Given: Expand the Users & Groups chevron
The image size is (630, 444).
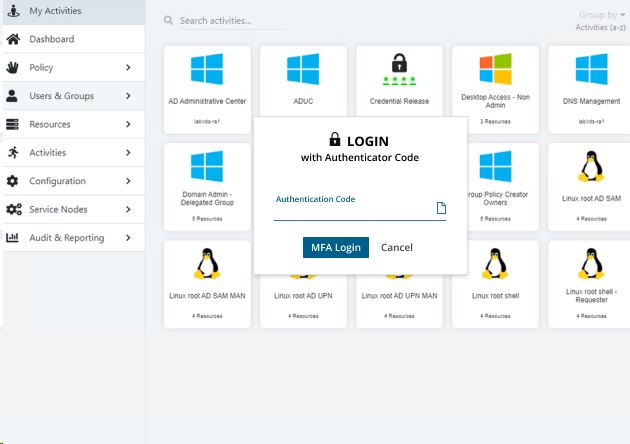Looking at the screenshot, I should 128,96.
